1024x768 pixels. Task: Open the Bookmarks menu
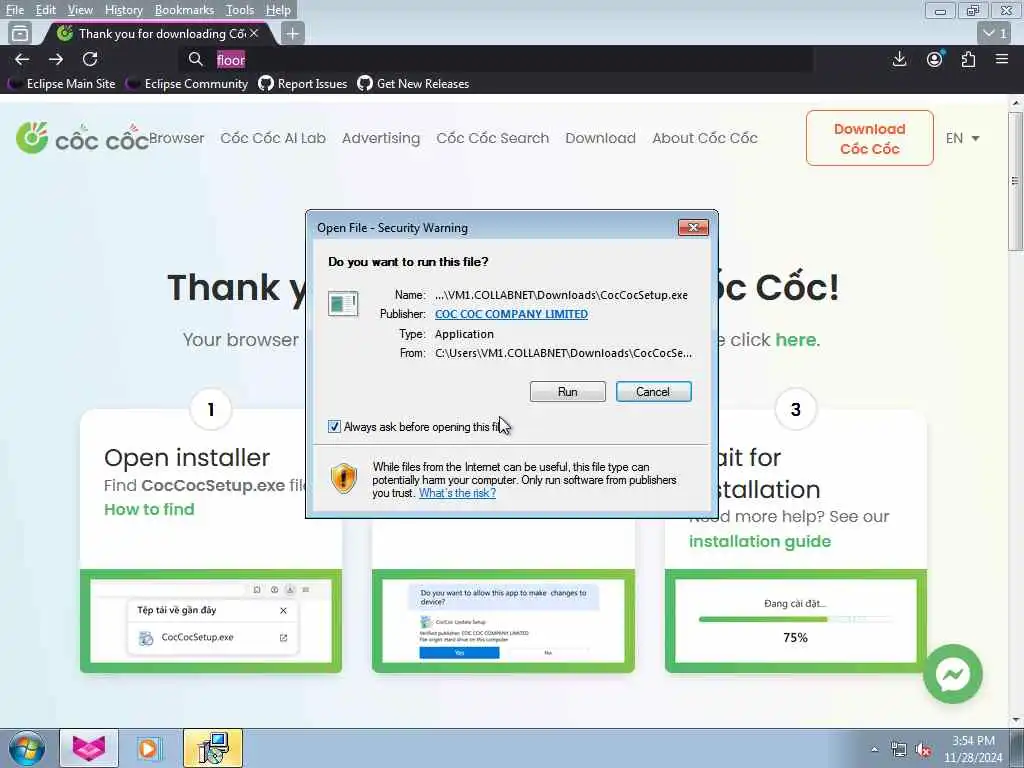coord(184,10)
